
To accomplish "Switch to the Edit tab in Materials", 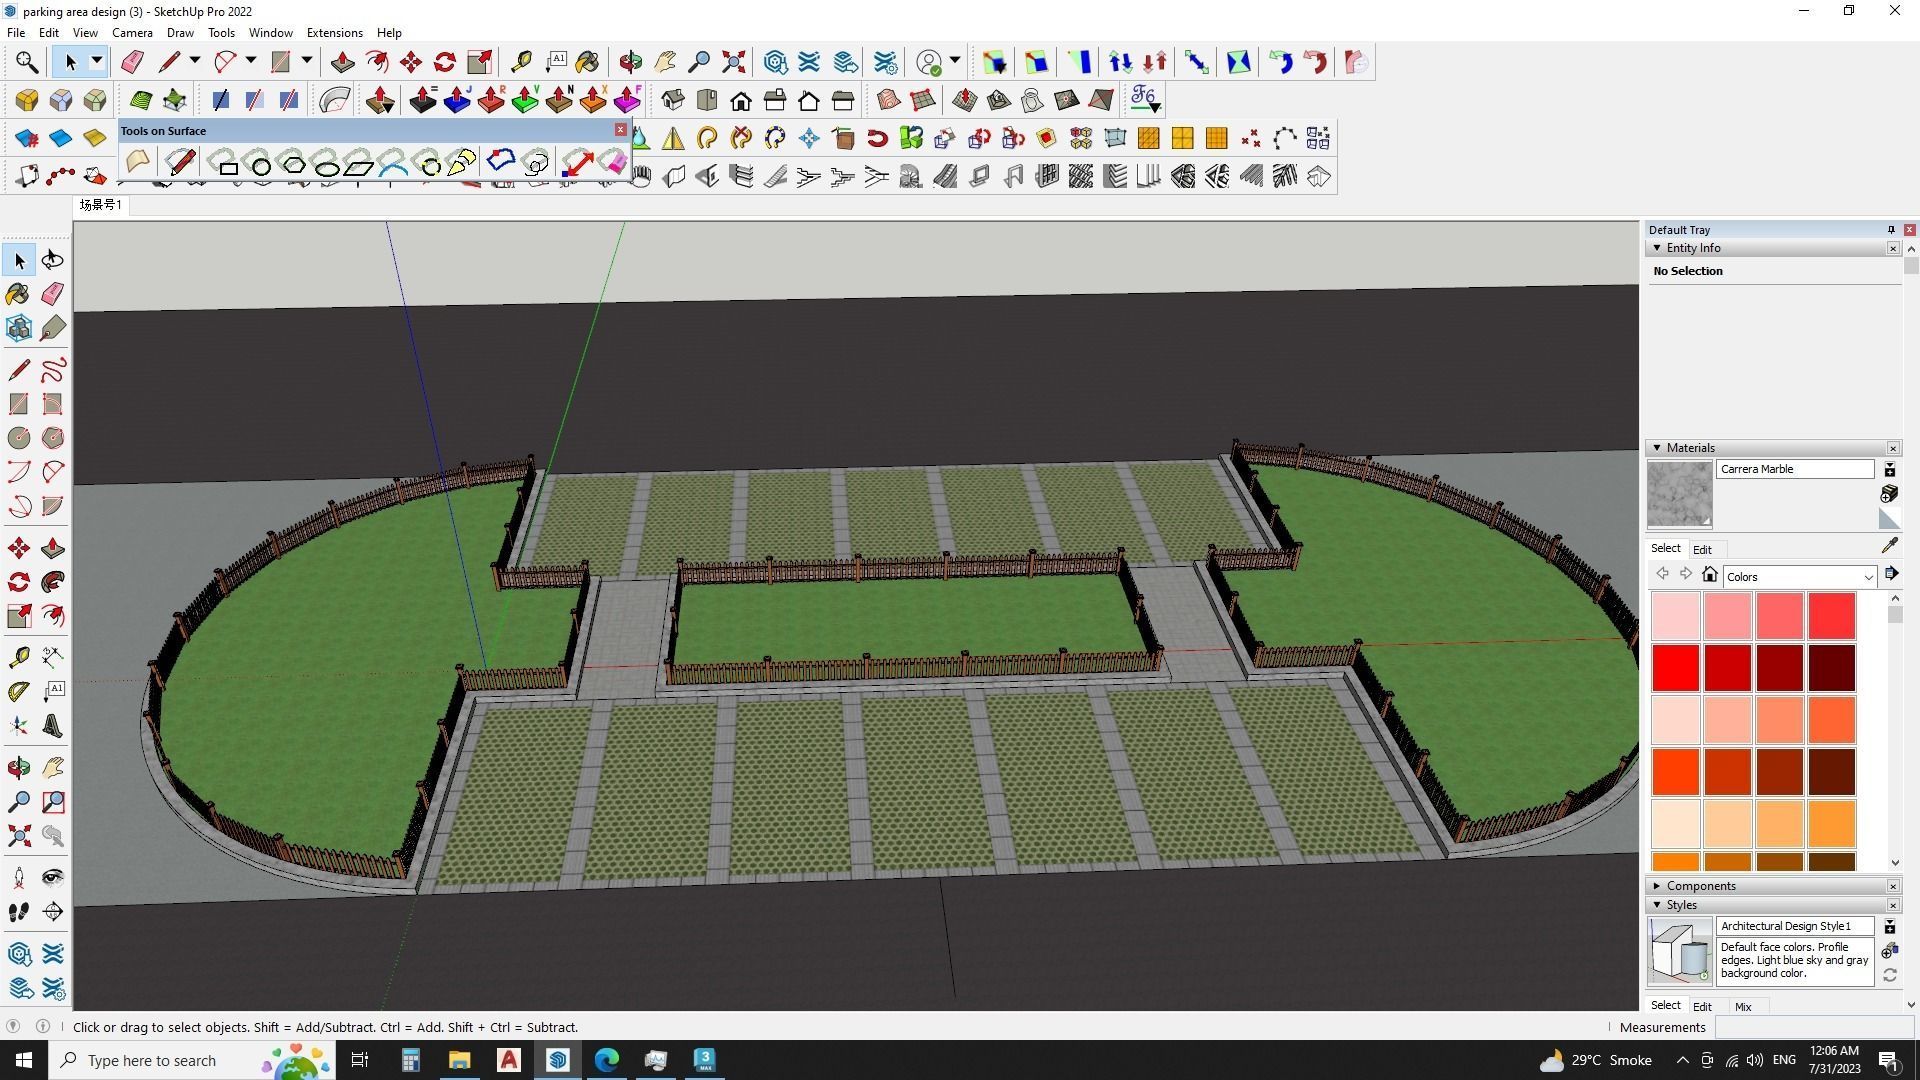I will [1702, 548].
